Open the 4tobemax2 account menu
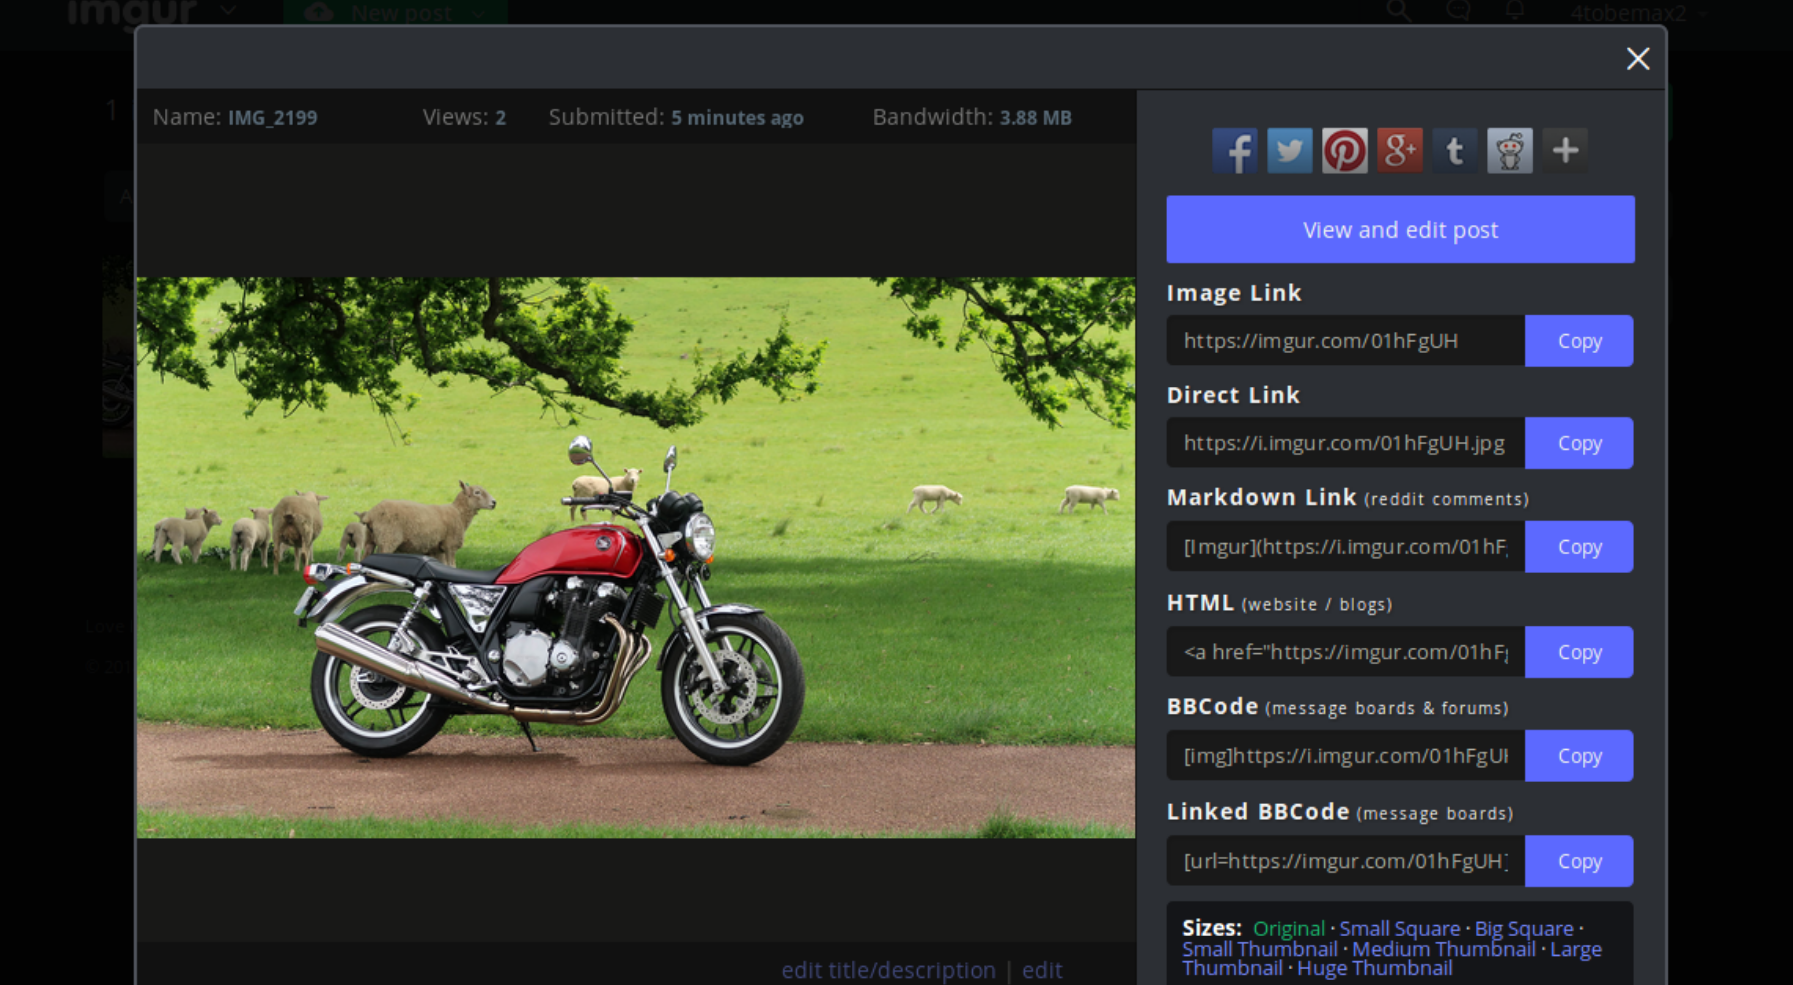Screen dimensions: 1793x985 pos(1638,13)
